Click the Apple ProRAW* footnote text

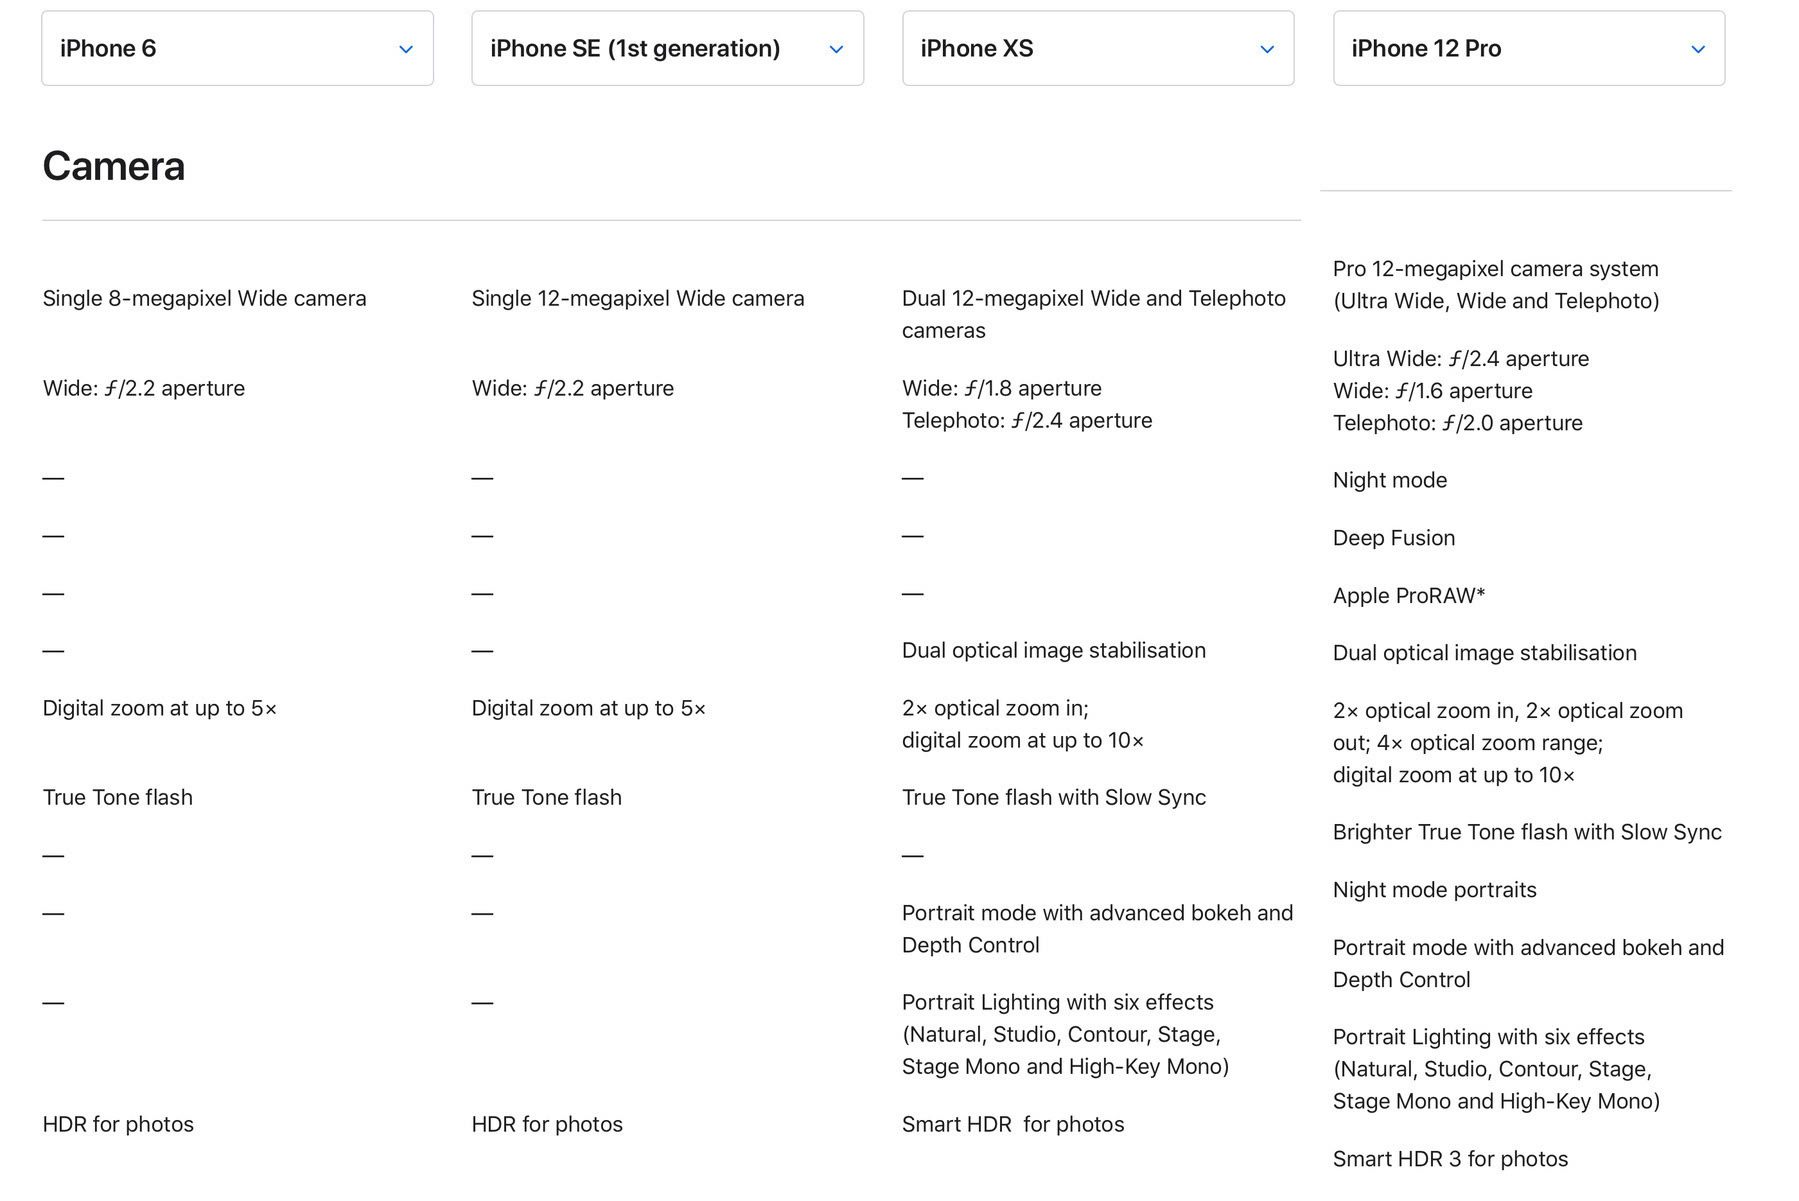(1408, 596)
